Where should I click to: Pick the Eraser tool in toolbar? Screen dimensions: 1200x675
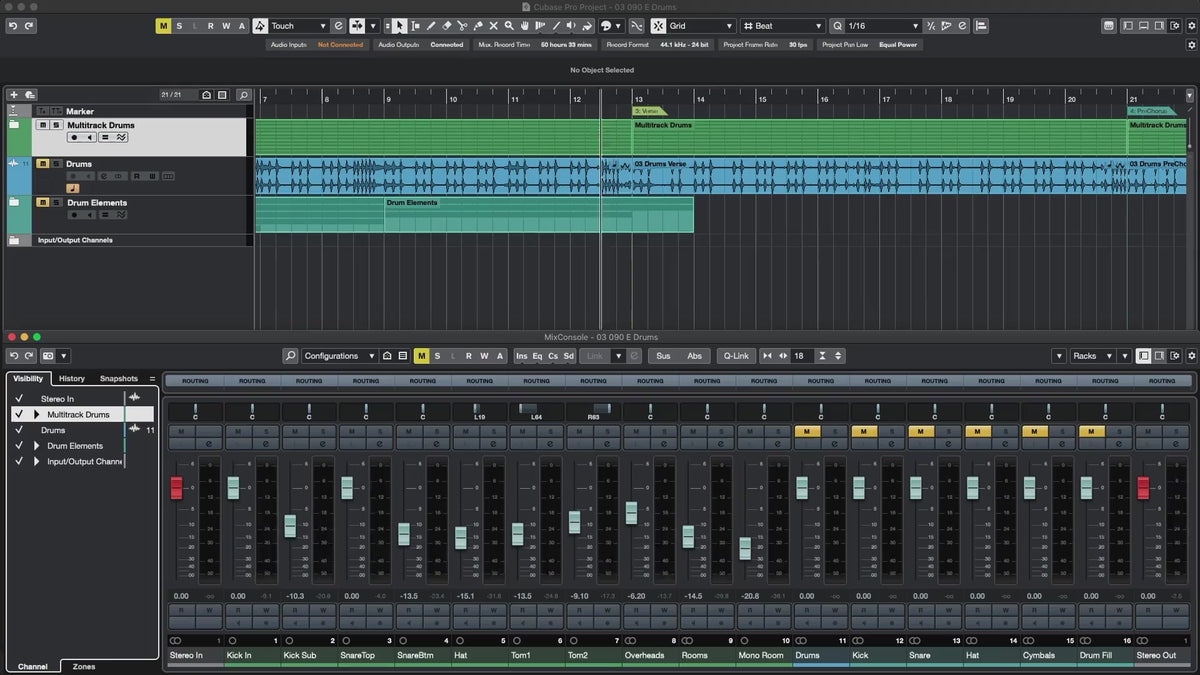tap(447, 26)
